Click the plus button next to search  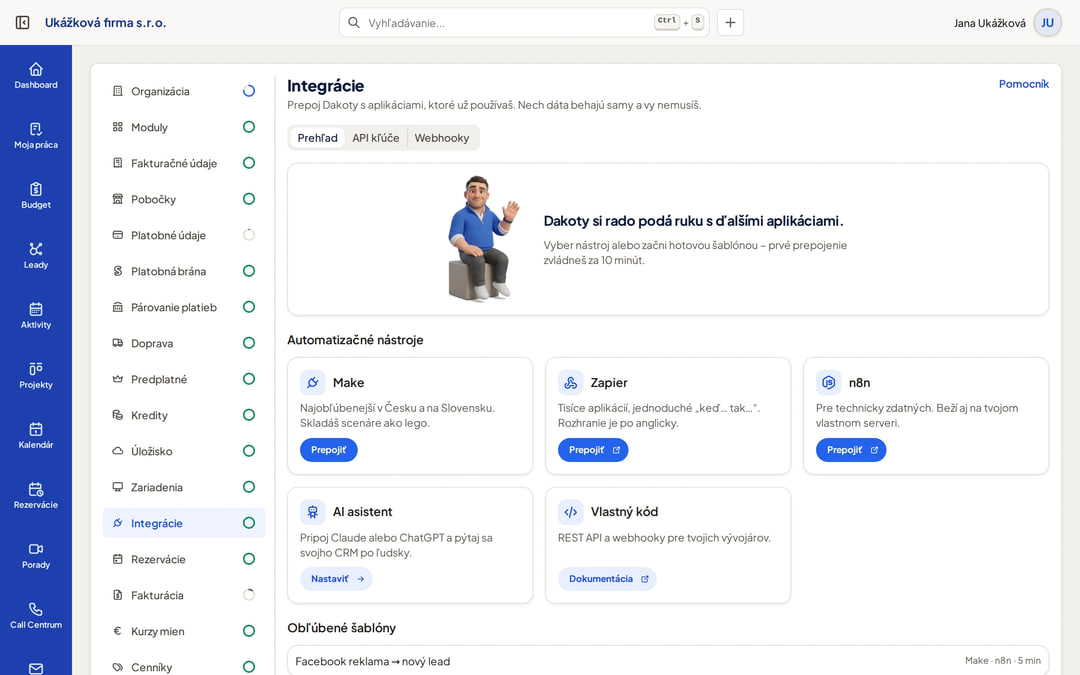point(730,23)
